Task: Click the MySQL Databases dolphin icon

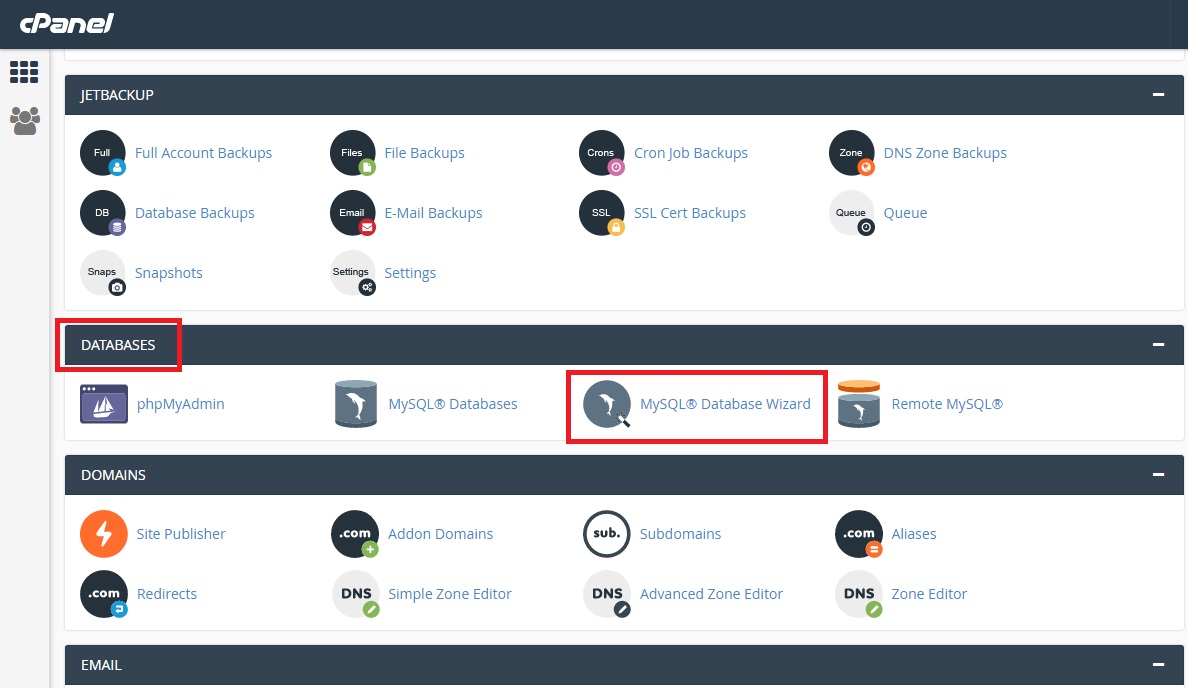Action: pyautogui.click(x=355, y=404)
